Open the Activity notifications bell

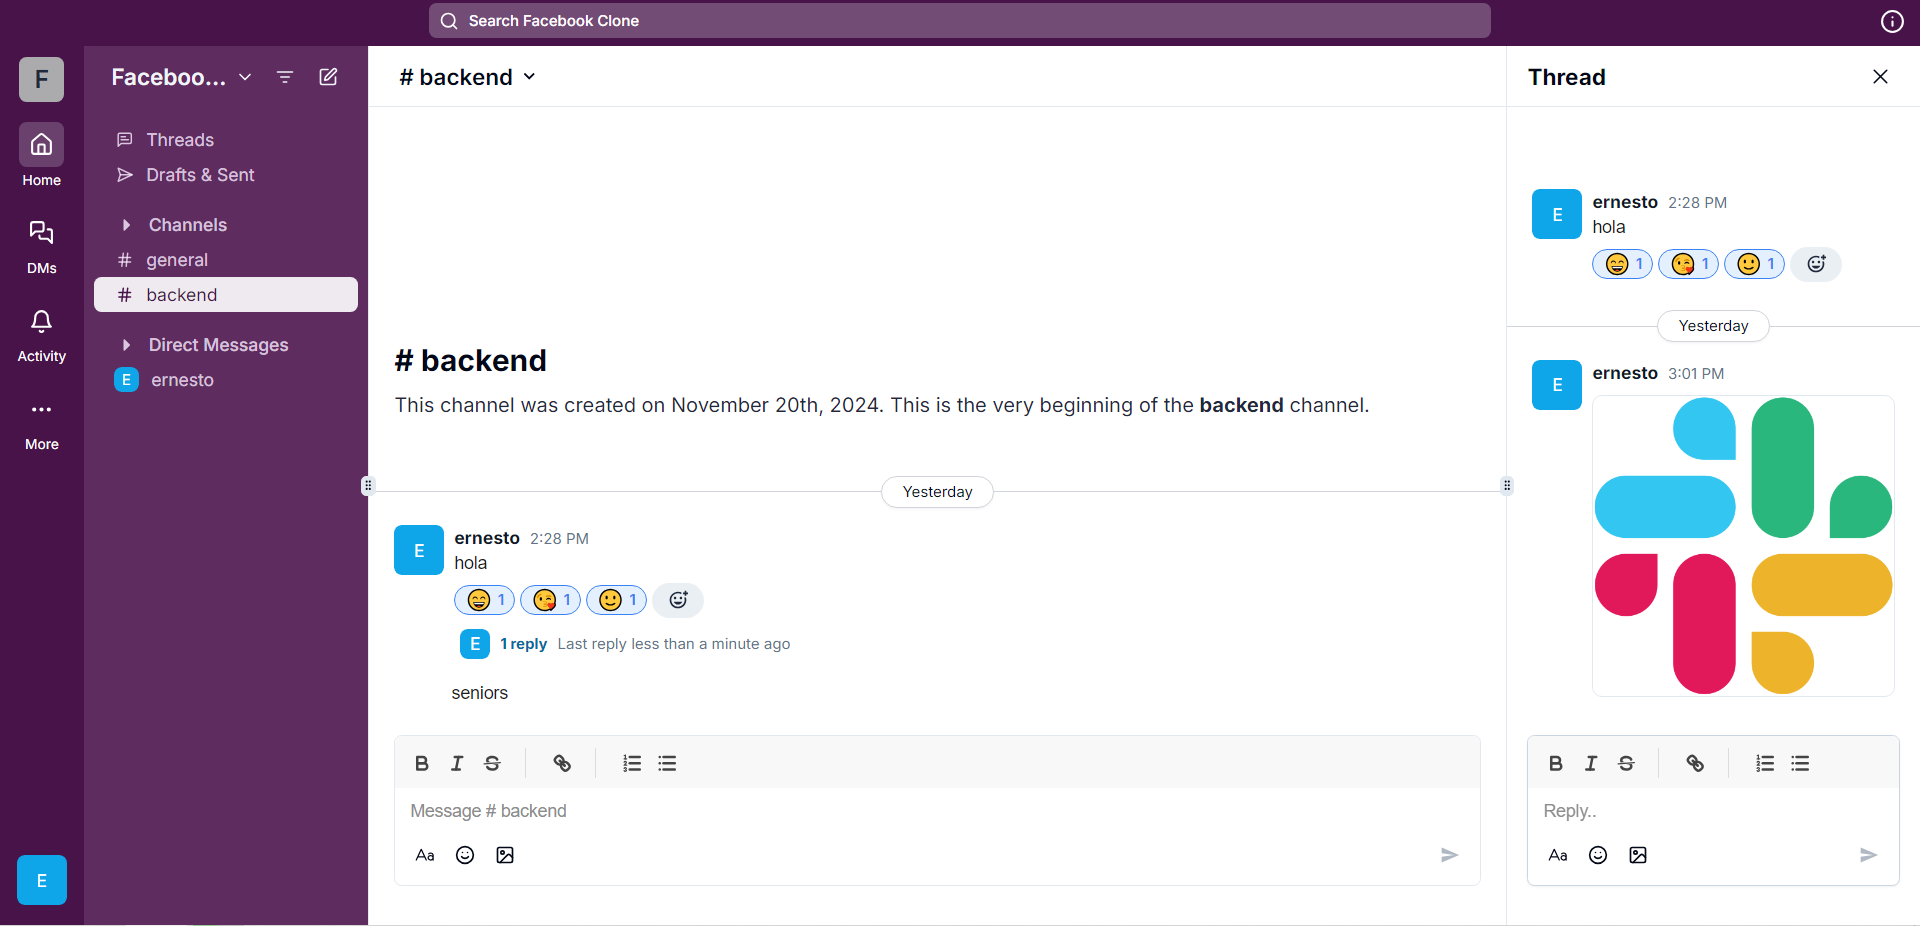click(x=41, y=334)
